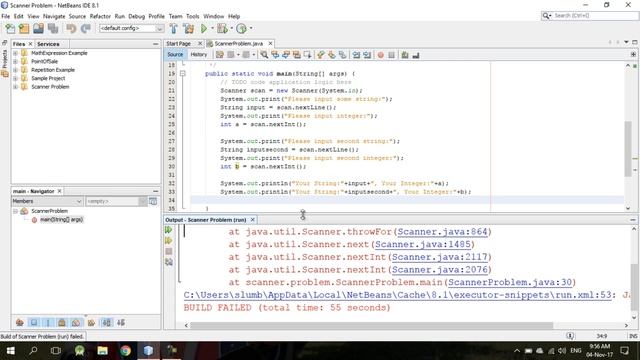Click the Source view button

175,54
